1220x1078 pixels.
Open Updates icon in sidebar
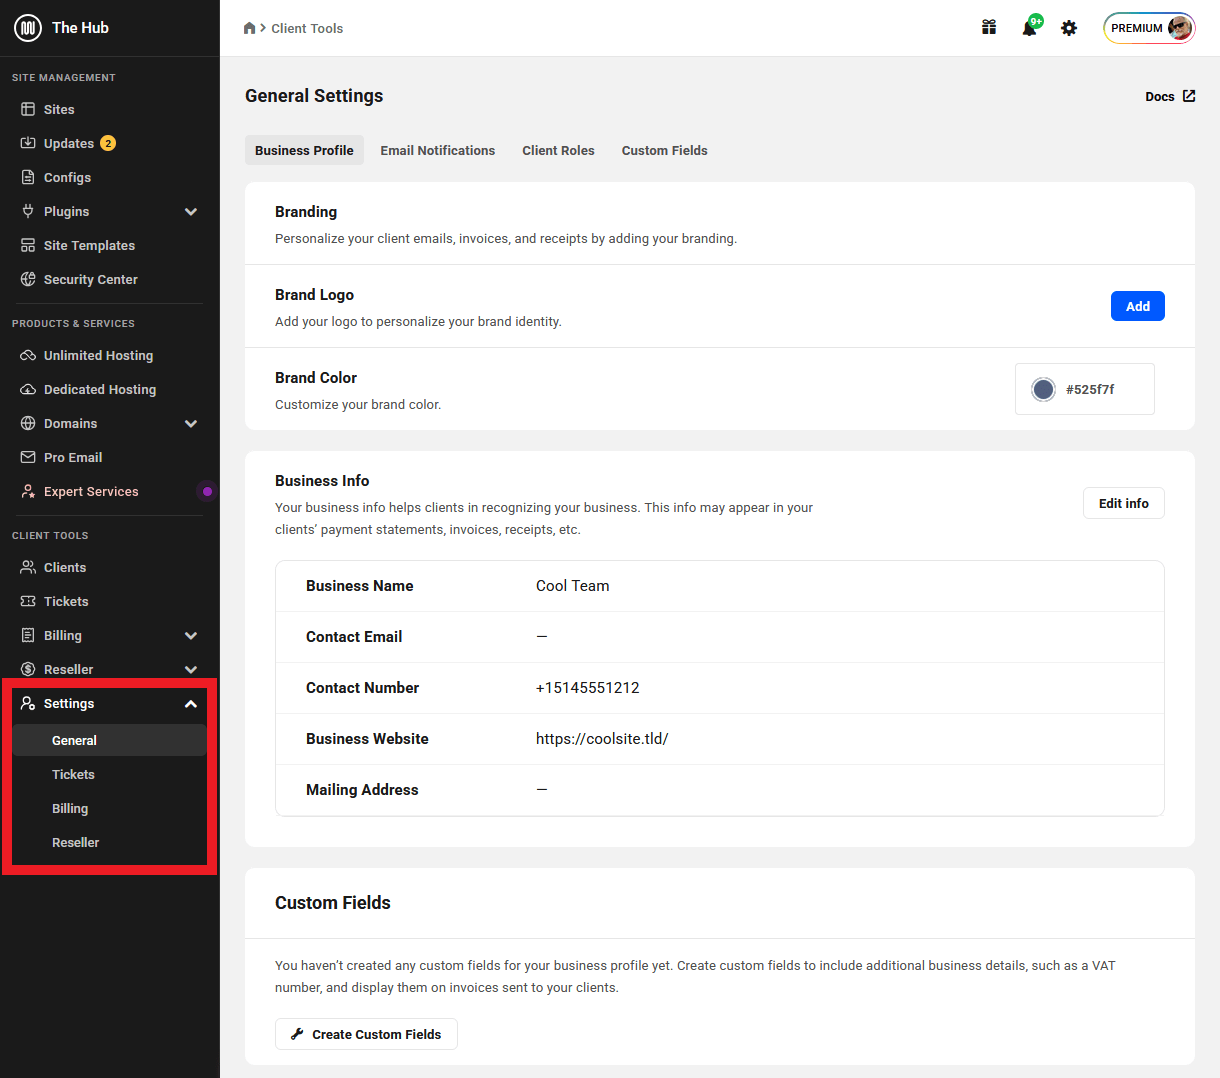pos(28,143)
